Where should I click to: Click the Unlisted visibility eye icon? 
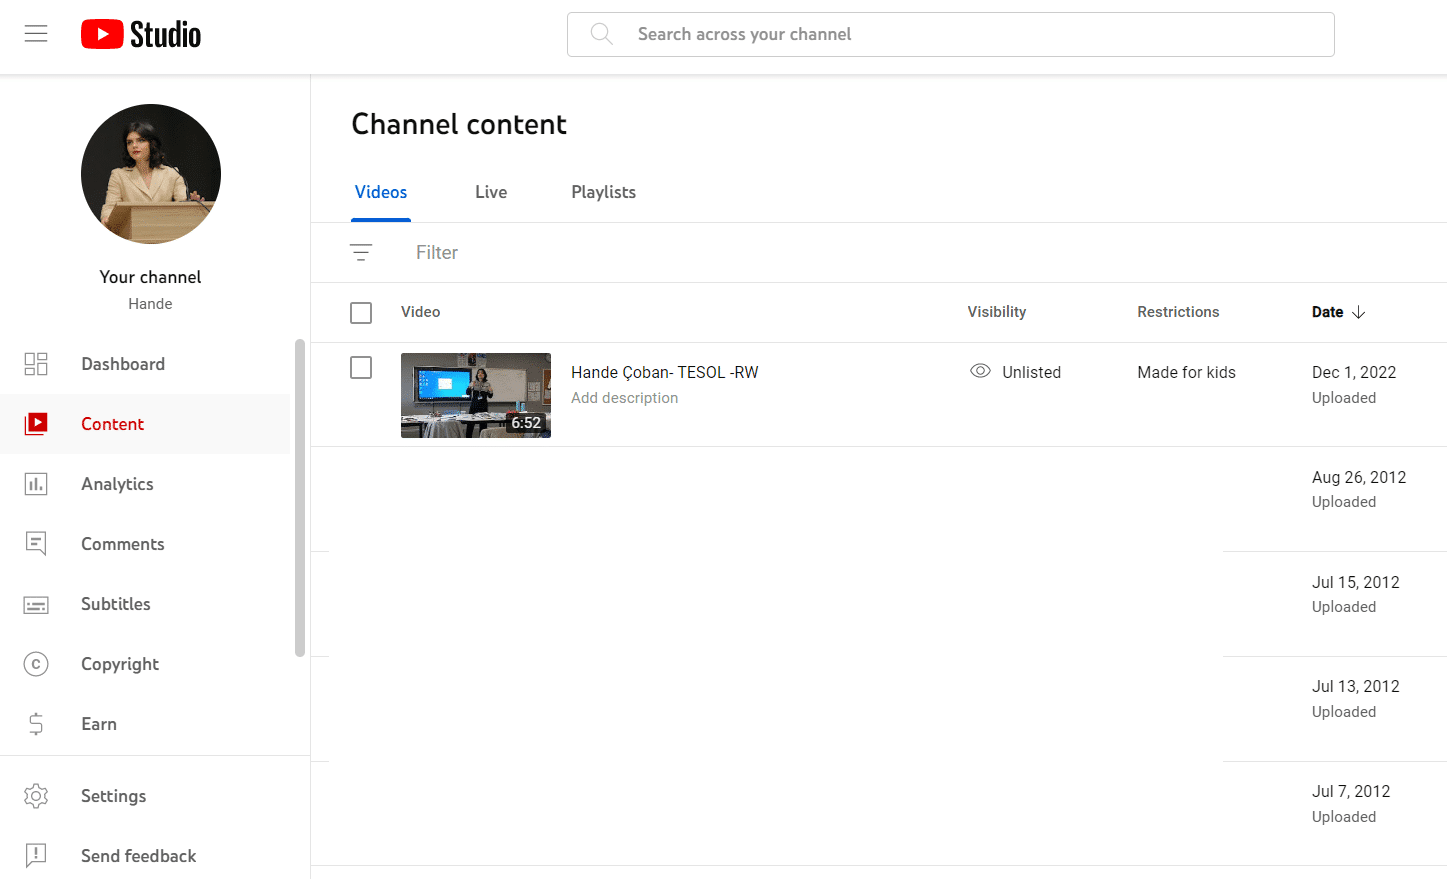pyautogui.click(x=980, y=371)
